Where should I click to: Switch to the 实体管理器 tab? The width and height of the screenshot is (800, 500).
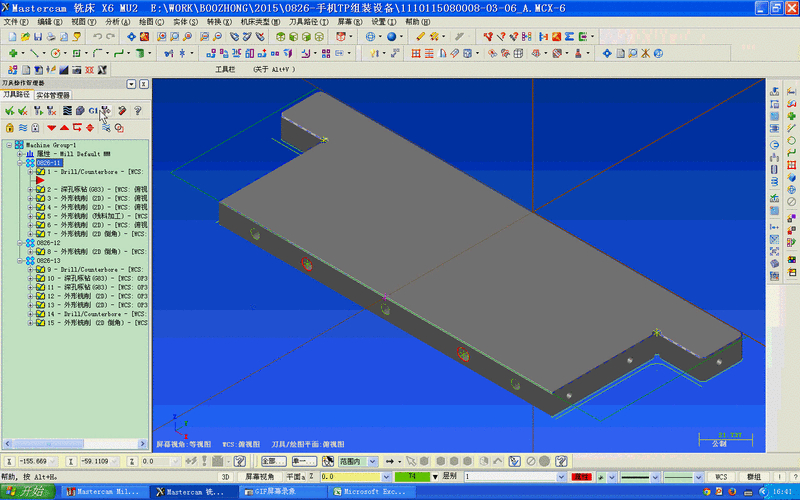point(53,95)
